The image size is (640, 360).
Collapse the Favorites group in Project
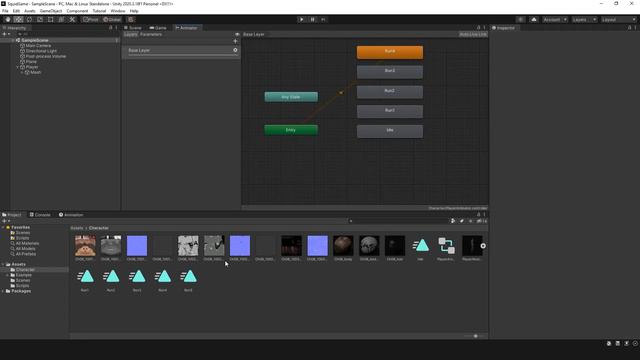(3, 227)
